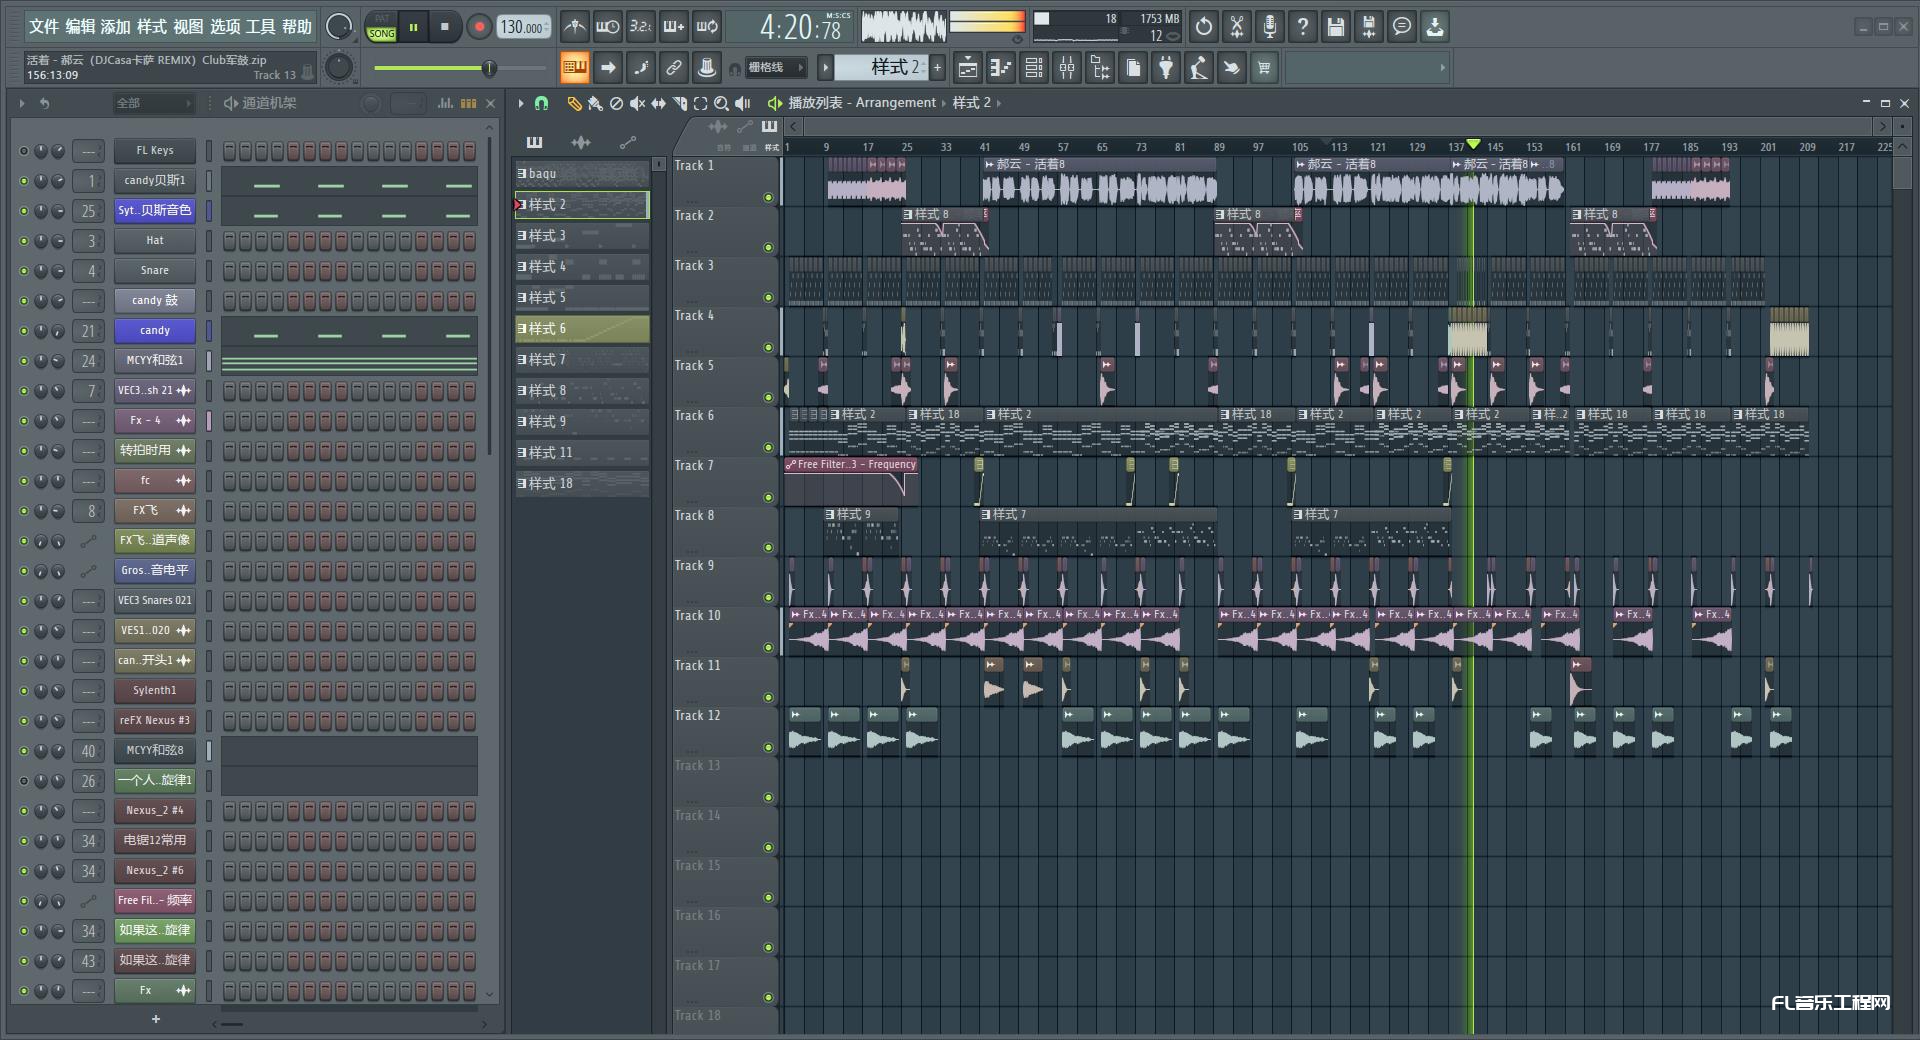Open the 栅格线 snap dropdown
The image size is (1920, 1040).
(777, 68)
